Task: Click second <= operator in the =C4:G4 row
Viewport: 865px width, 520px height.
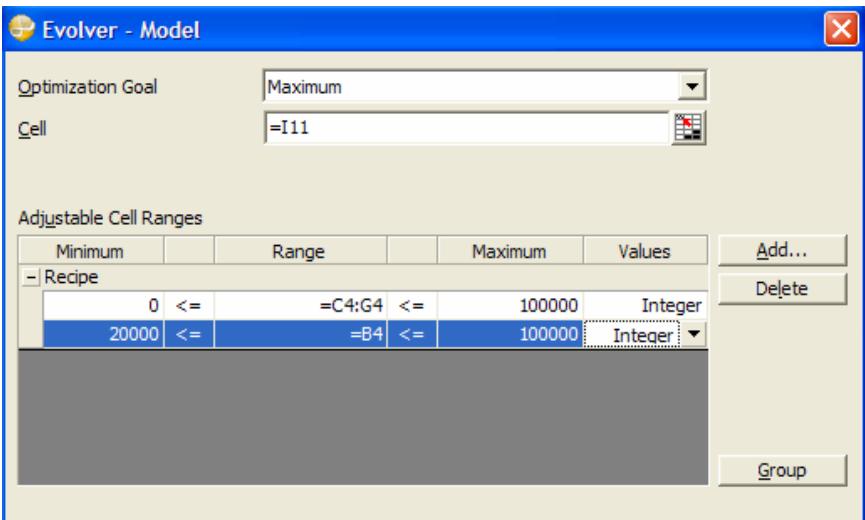Action: [412, 305]
